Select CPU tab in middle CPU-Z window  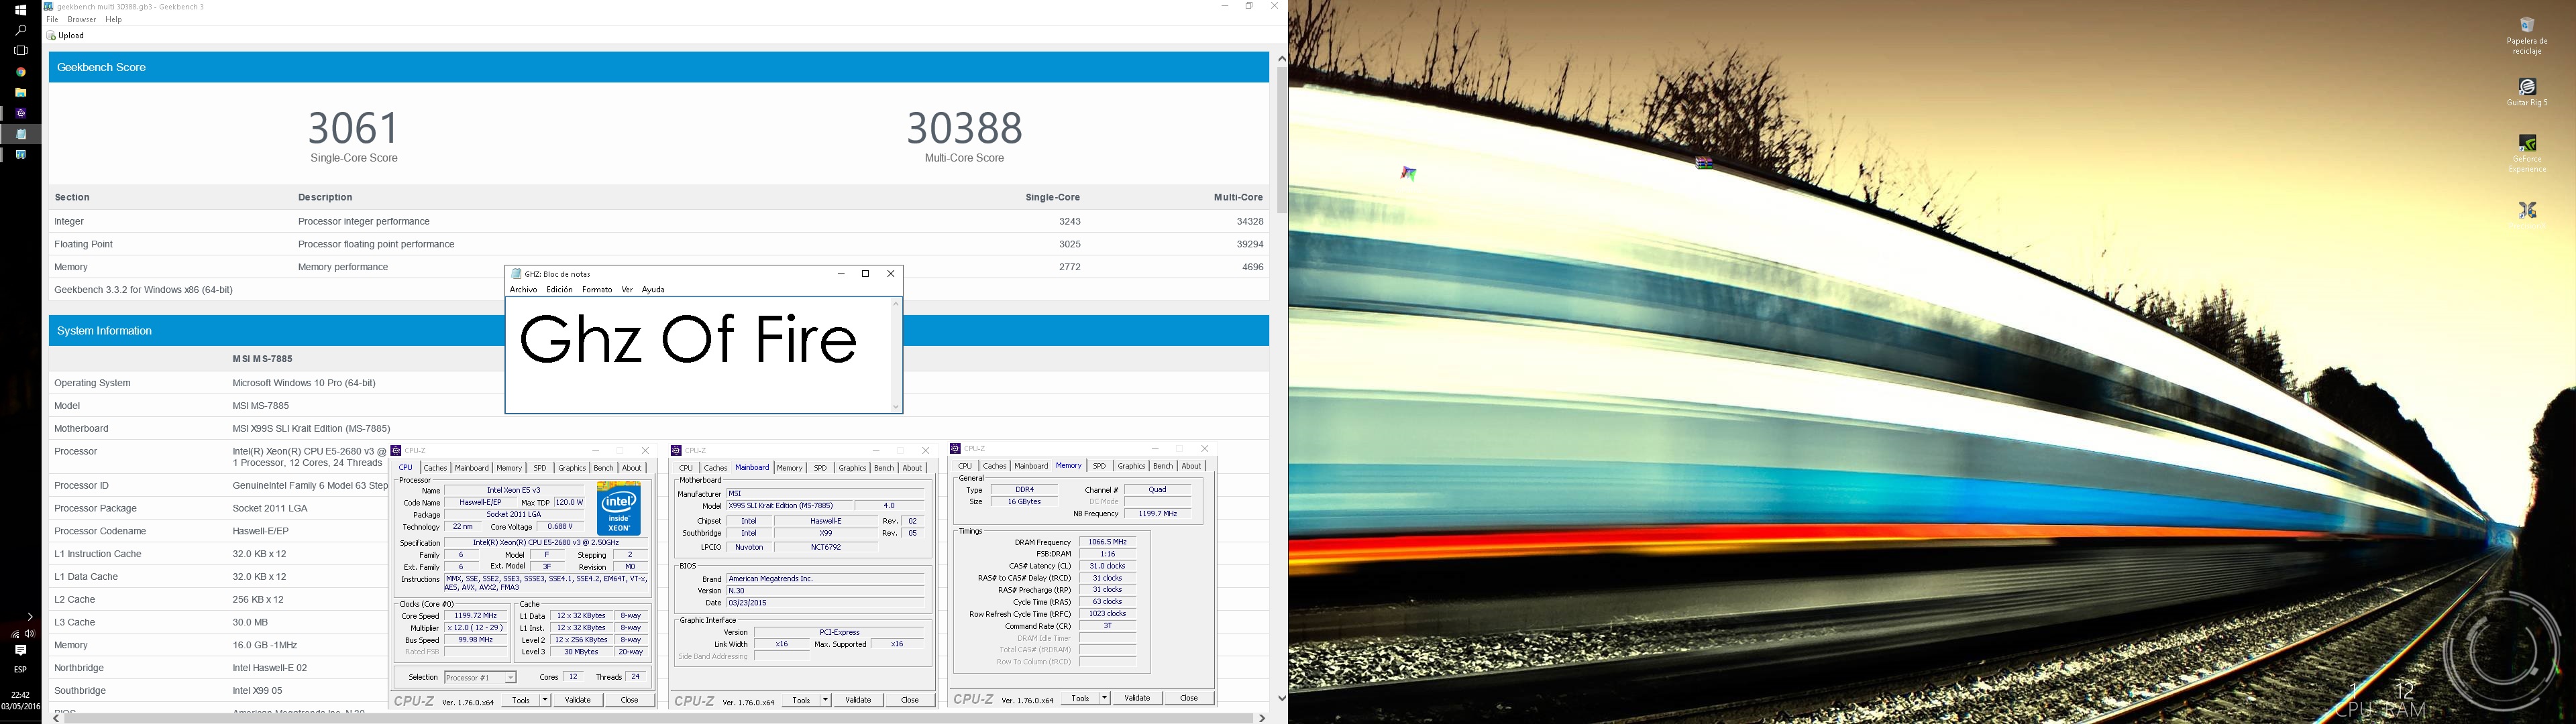(686, 468)
